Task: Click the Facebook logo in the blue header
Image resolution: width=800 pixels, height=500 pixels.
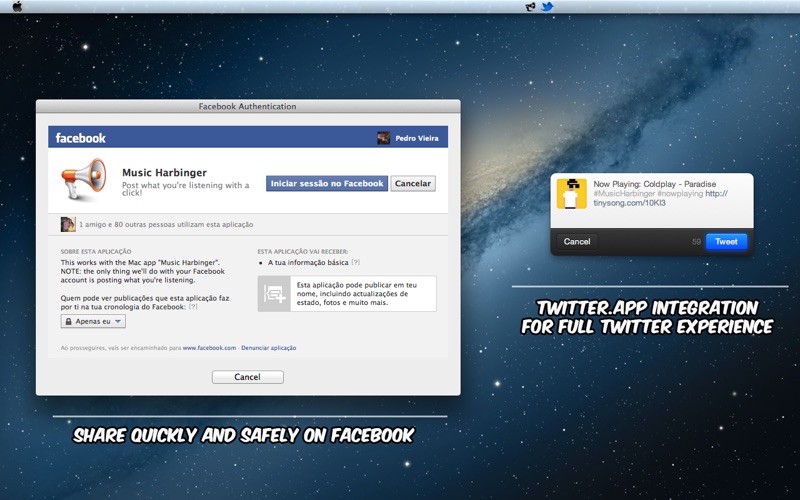Action: point(81,138)
